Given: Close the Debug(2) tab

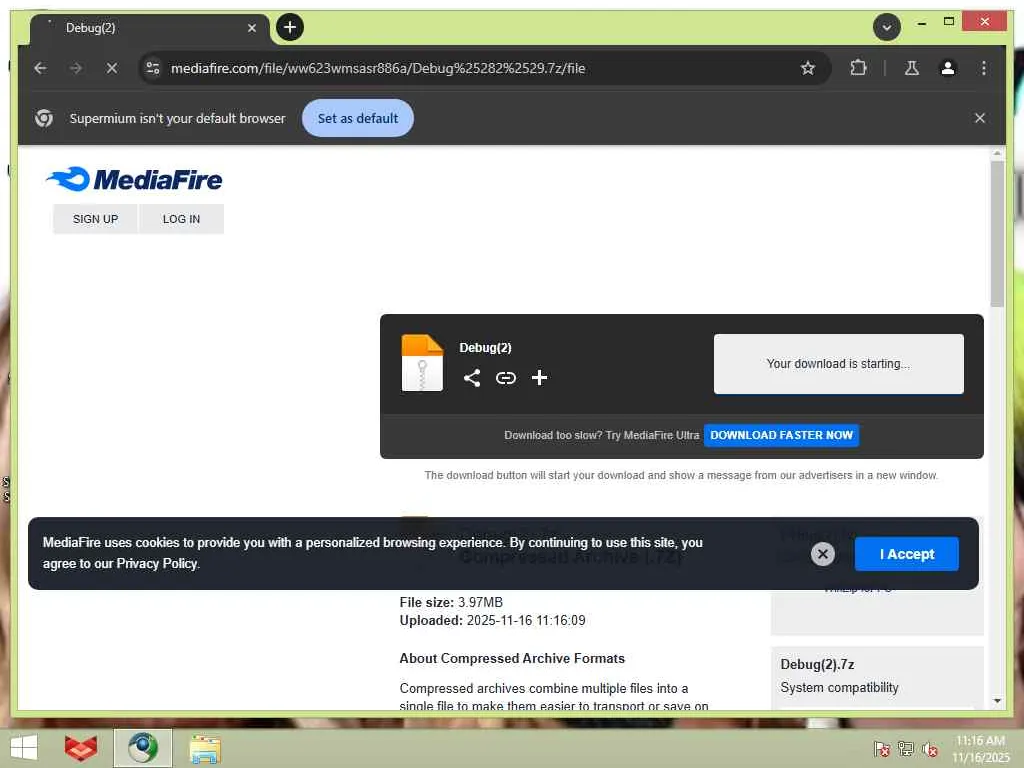Looking at the screenshot, I should pos(251,28).
